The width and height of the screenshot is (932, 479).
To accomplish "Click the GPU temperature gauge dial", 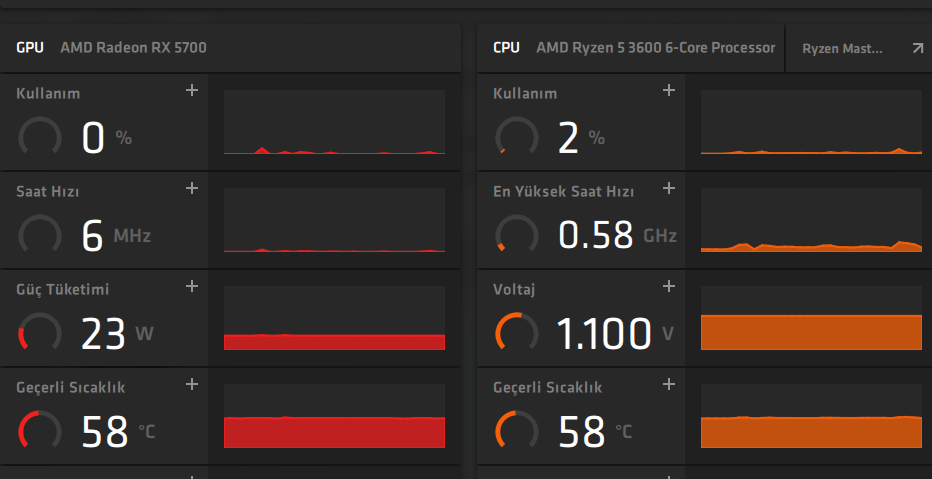I will (40, 430).
